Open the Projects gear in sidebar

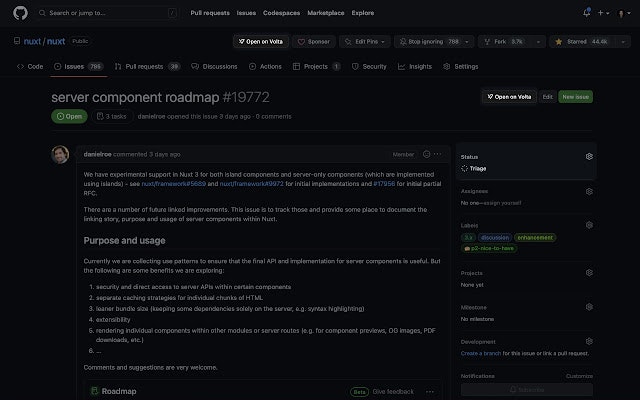(589, 273)
